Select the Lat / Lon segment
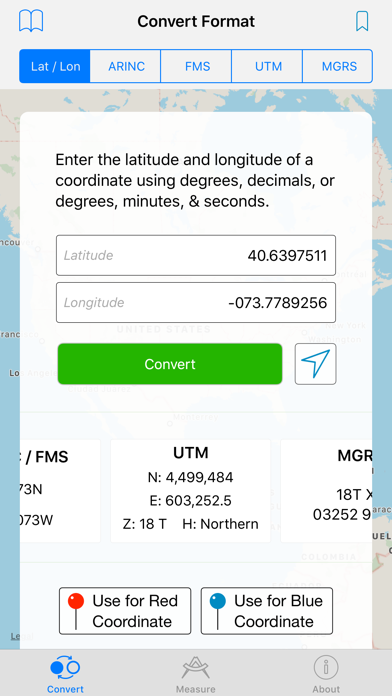This screenshot has height=696, width=392. 55,66
